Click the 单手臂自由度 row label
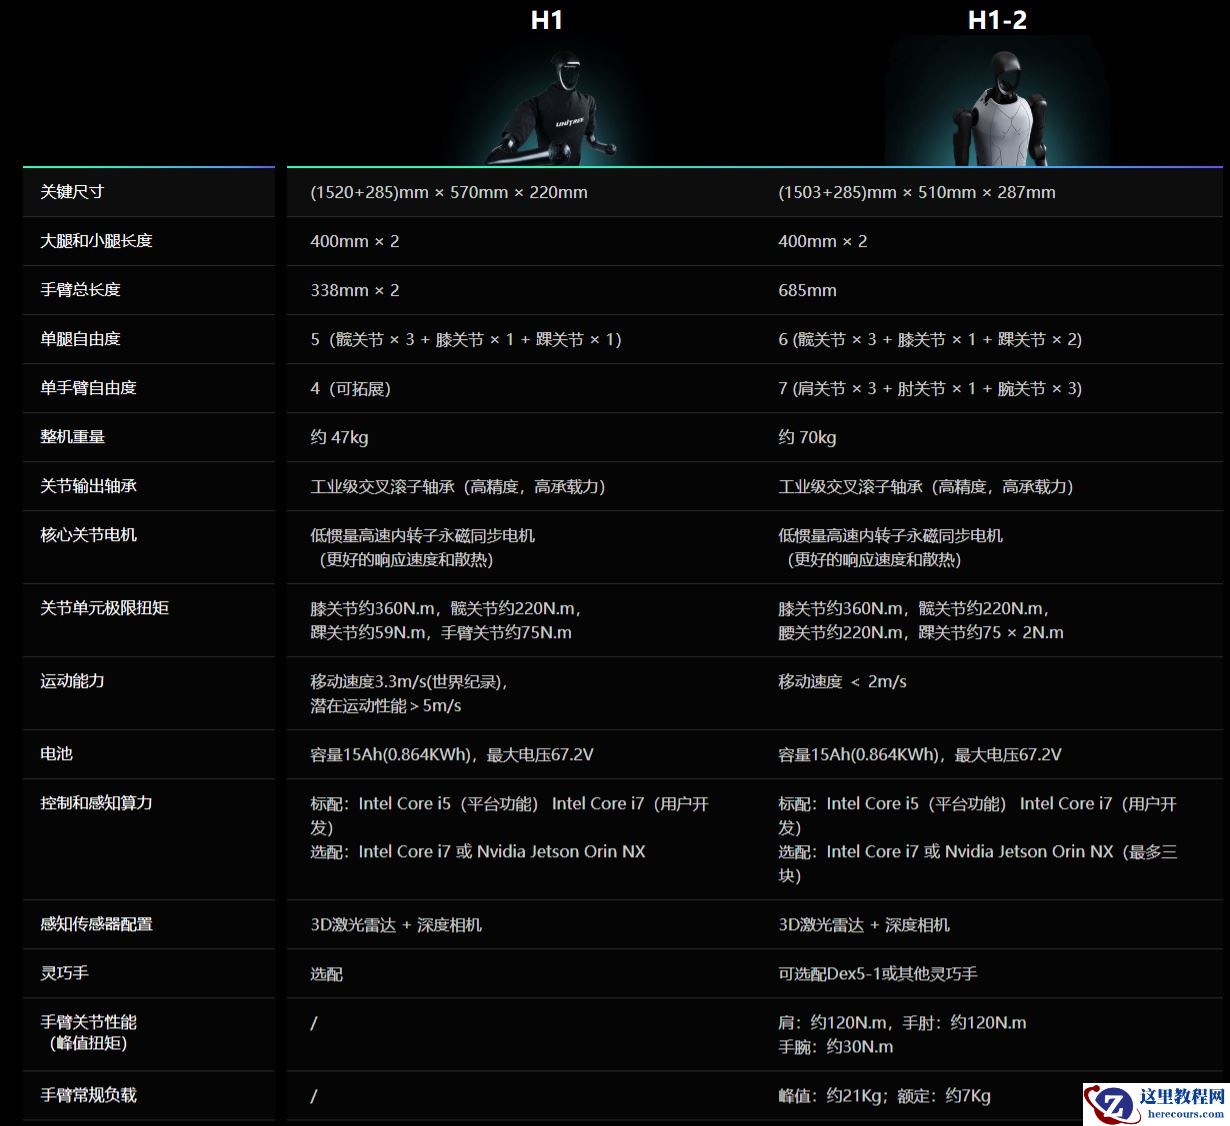Screen dimensions: 1230x1126 (x=88, y=388)
